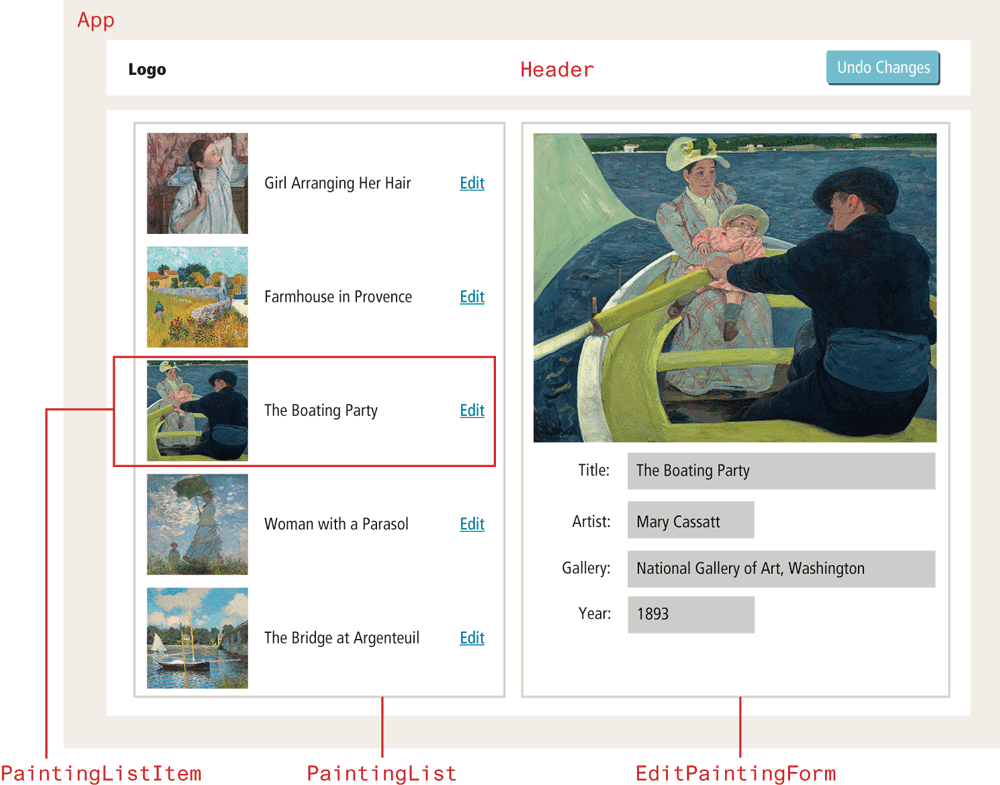The height and width of the screenshot is (785, 1000).
Task: Click the Undo Changes button
Action: [x=883, y=68]
